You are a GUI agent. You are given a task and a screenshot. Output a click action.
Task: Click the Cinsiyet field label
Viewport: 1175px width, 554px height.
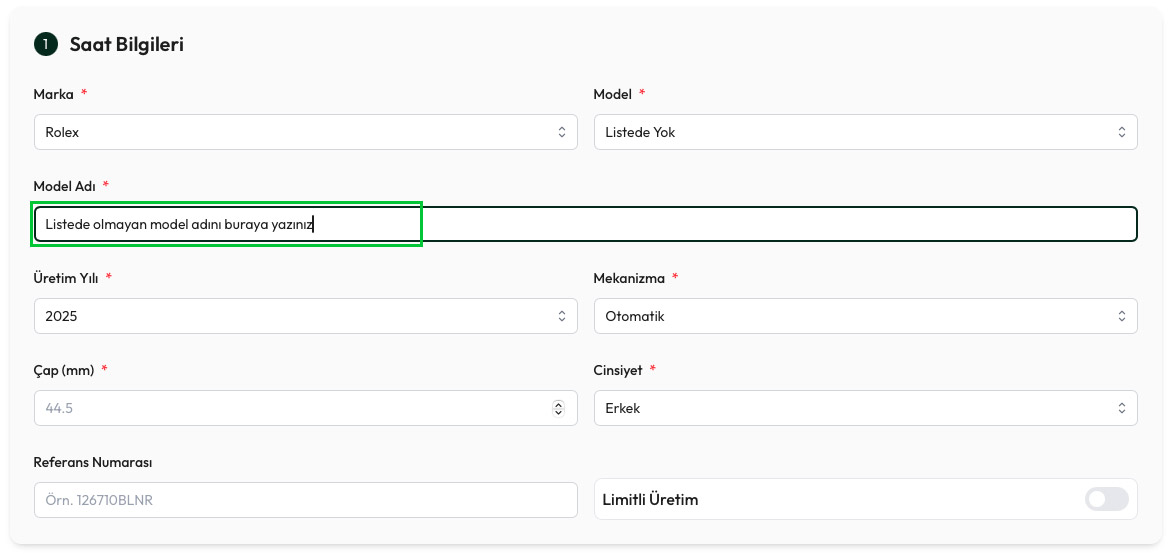point(618,370)
